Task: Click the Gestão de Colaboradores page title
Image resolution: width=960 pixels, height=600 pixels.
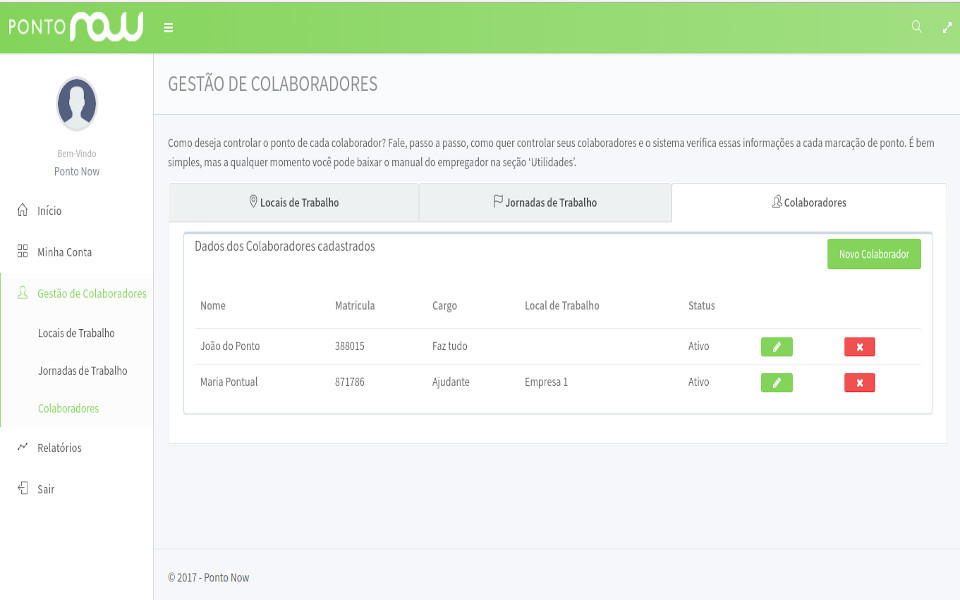Action: tap(272, 84)
